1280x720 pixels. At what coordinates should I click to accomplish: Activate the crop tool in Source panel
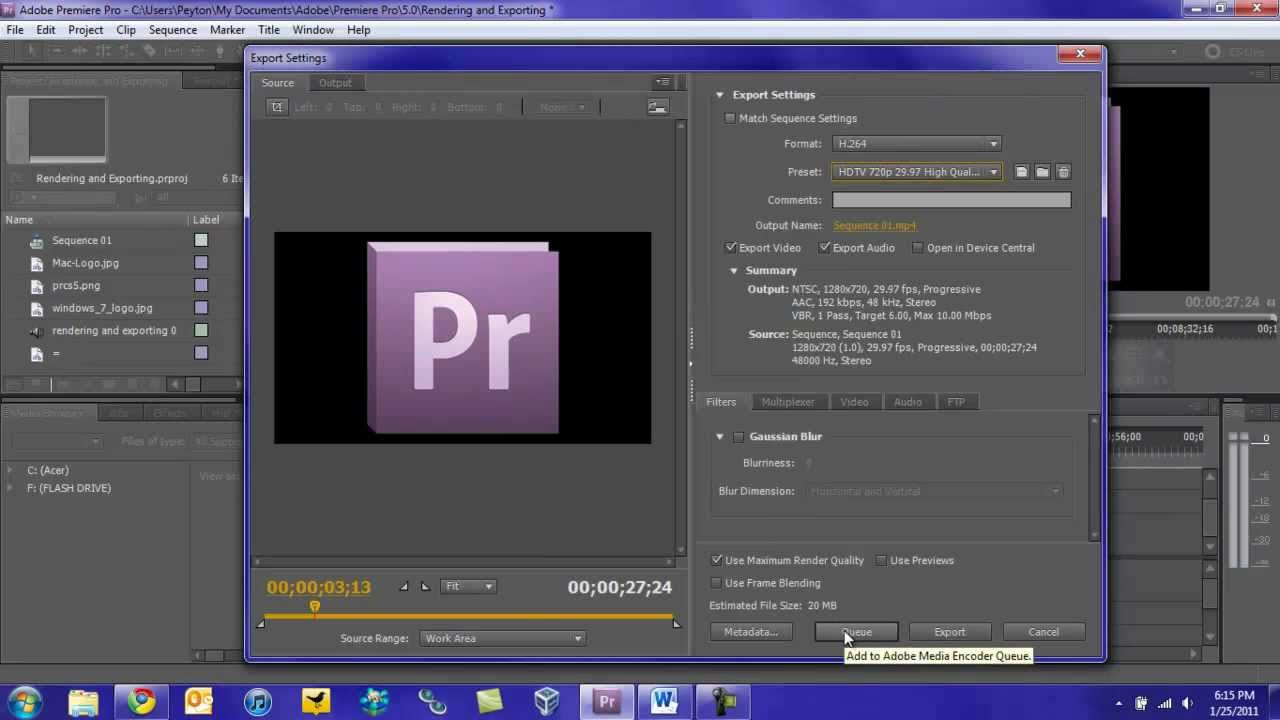point(277,107)
